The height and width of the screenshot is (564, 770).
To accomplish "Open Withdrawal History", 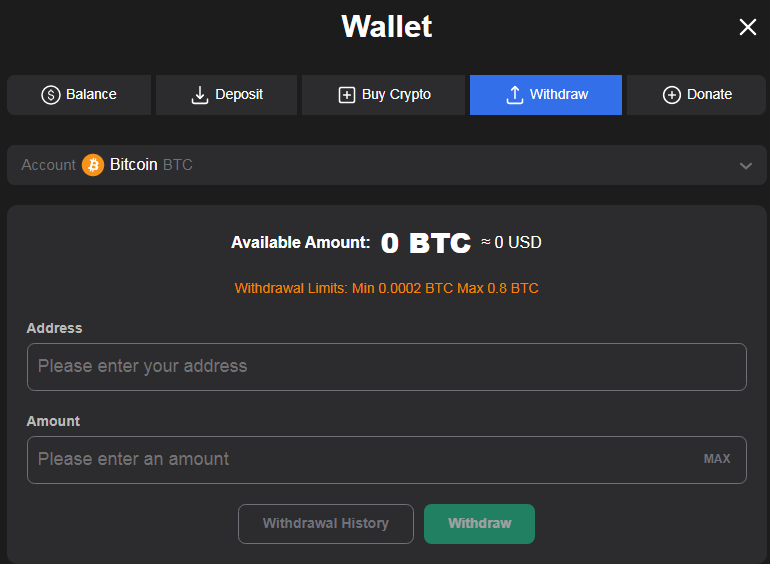I will click(x=325, y=524).
